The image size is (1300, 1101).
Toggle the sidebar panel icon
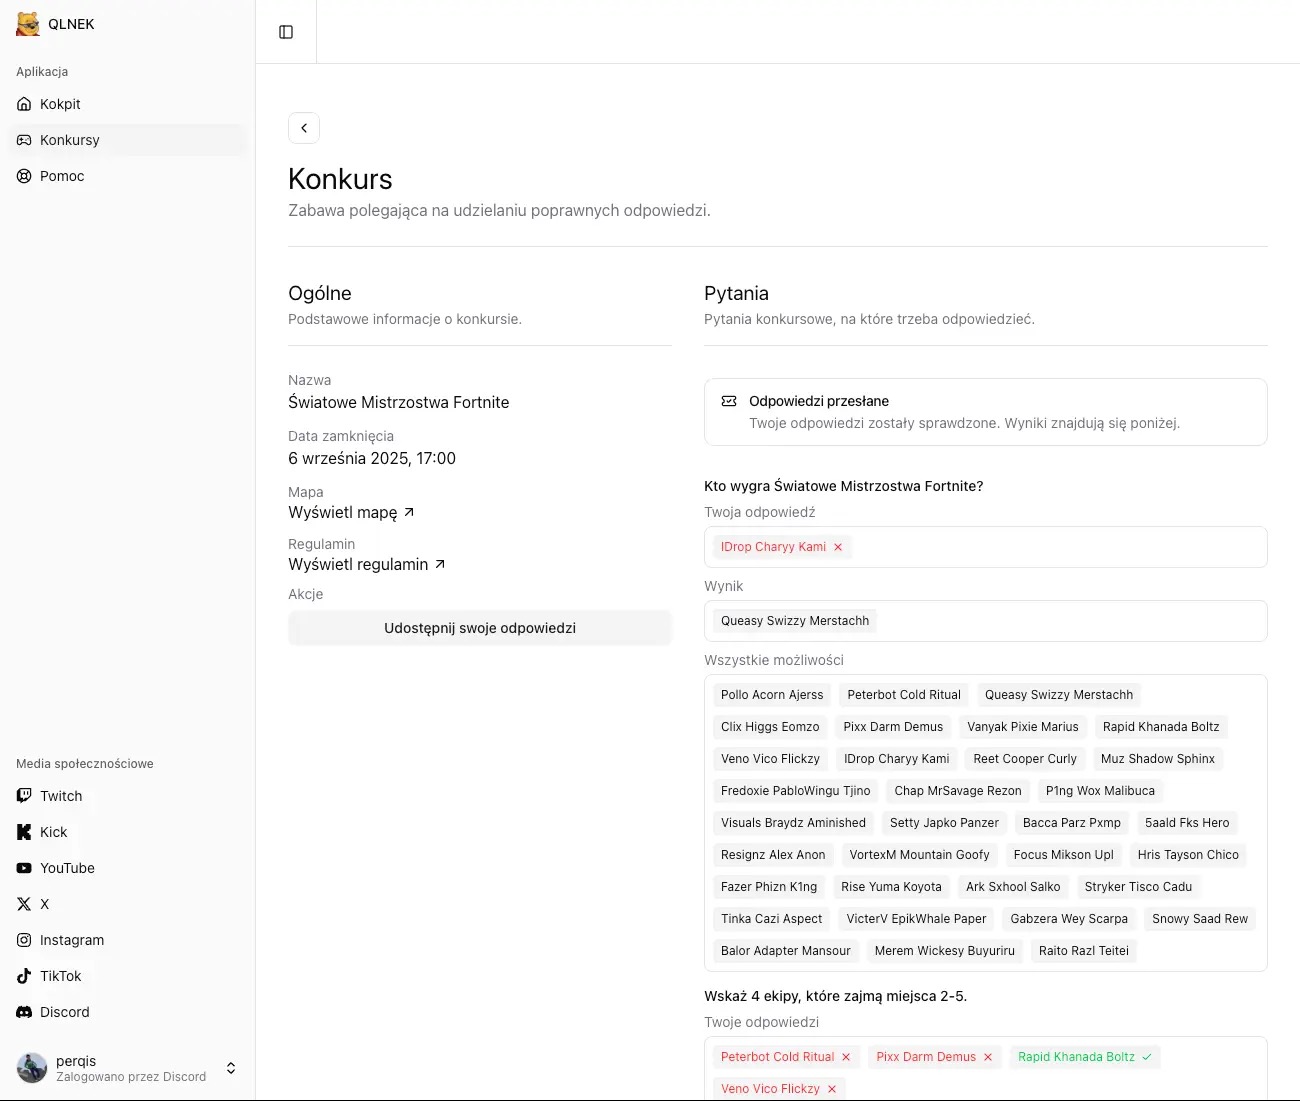[x=286, y=32]
